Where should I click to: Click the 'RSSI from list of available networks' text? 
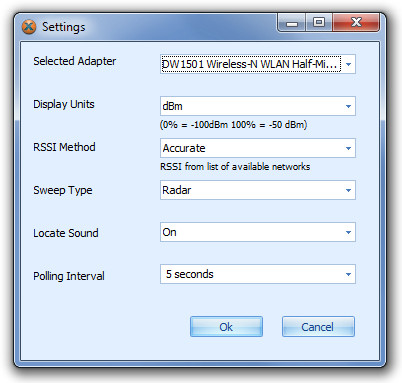[235, 166]
